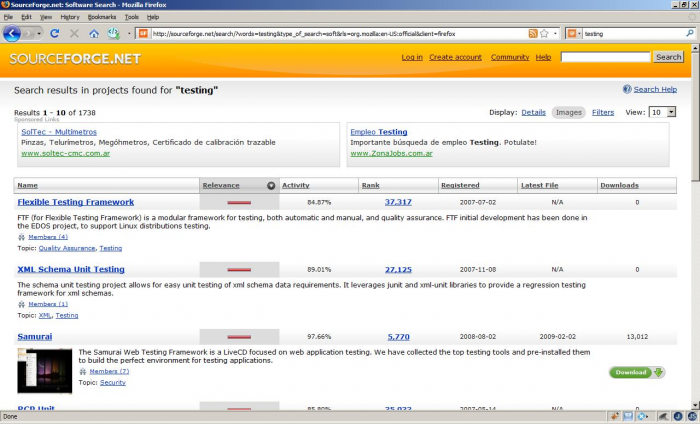Open the Filters link

point(603,112)
